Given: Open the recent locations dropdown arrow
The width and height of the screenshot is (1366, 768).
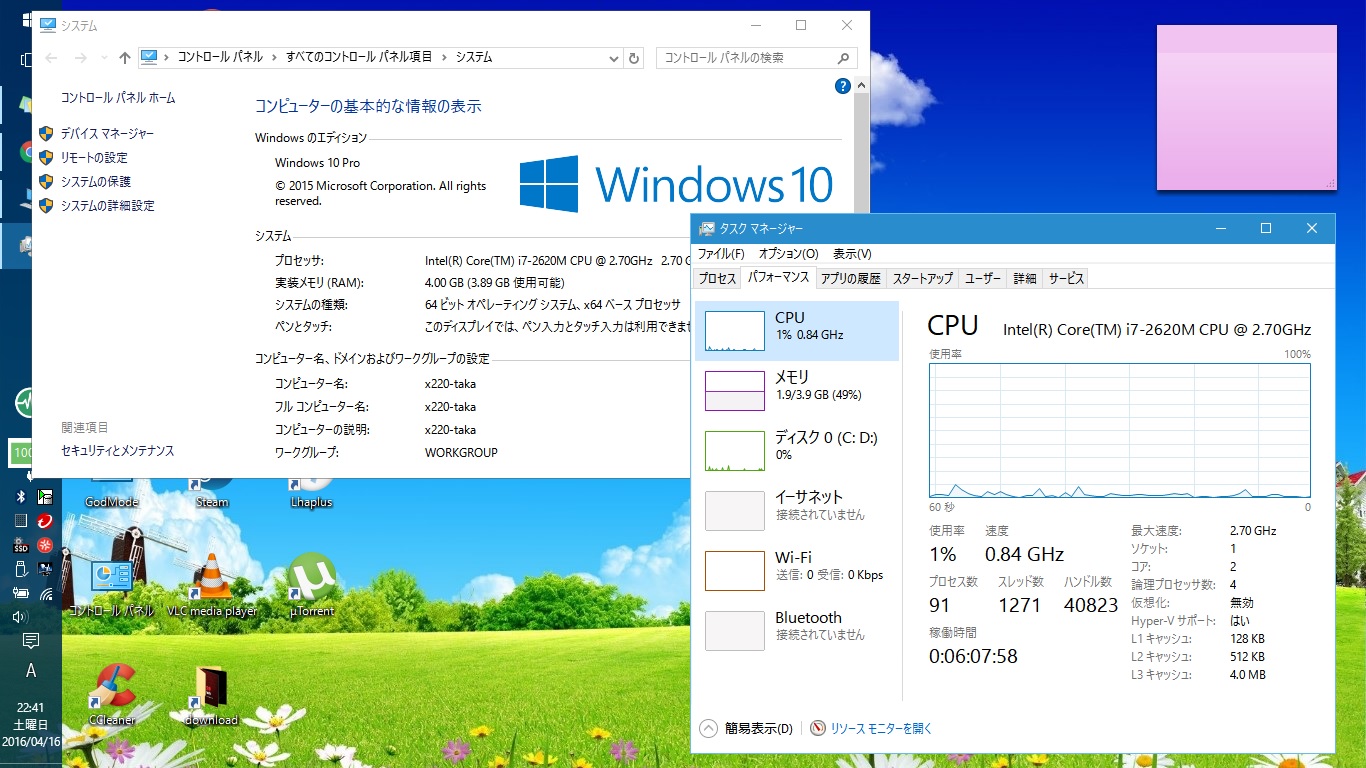Looking at the screenshot, I should [x=103, y=58].
